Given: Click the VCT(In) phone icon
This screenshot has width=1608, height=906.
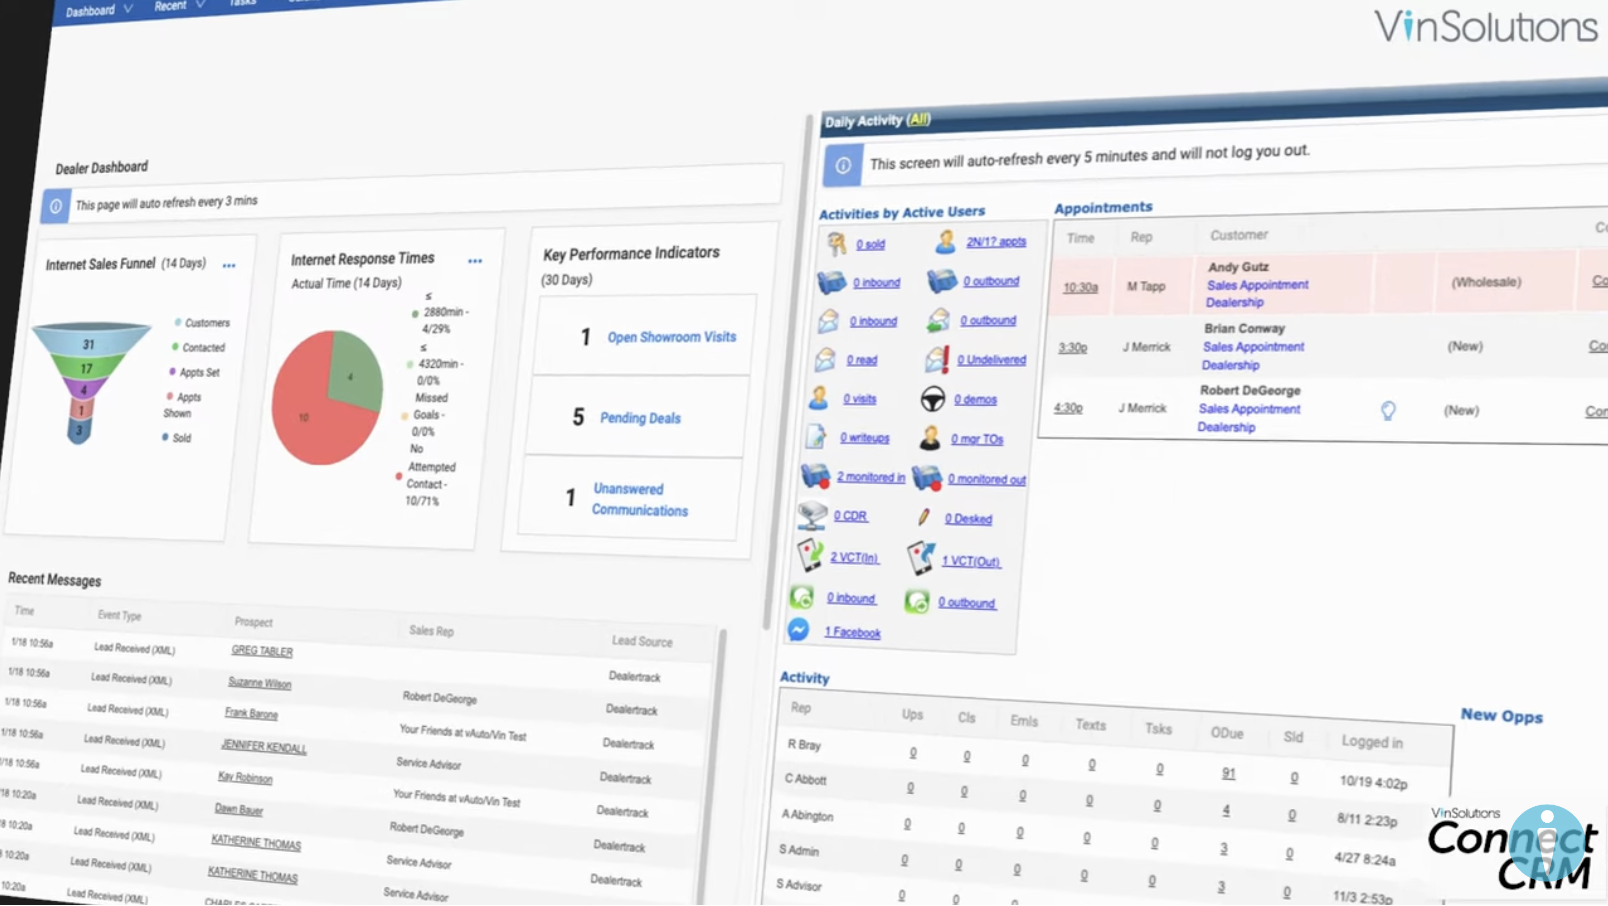Looking at the screenshot, I should [809, 556].
